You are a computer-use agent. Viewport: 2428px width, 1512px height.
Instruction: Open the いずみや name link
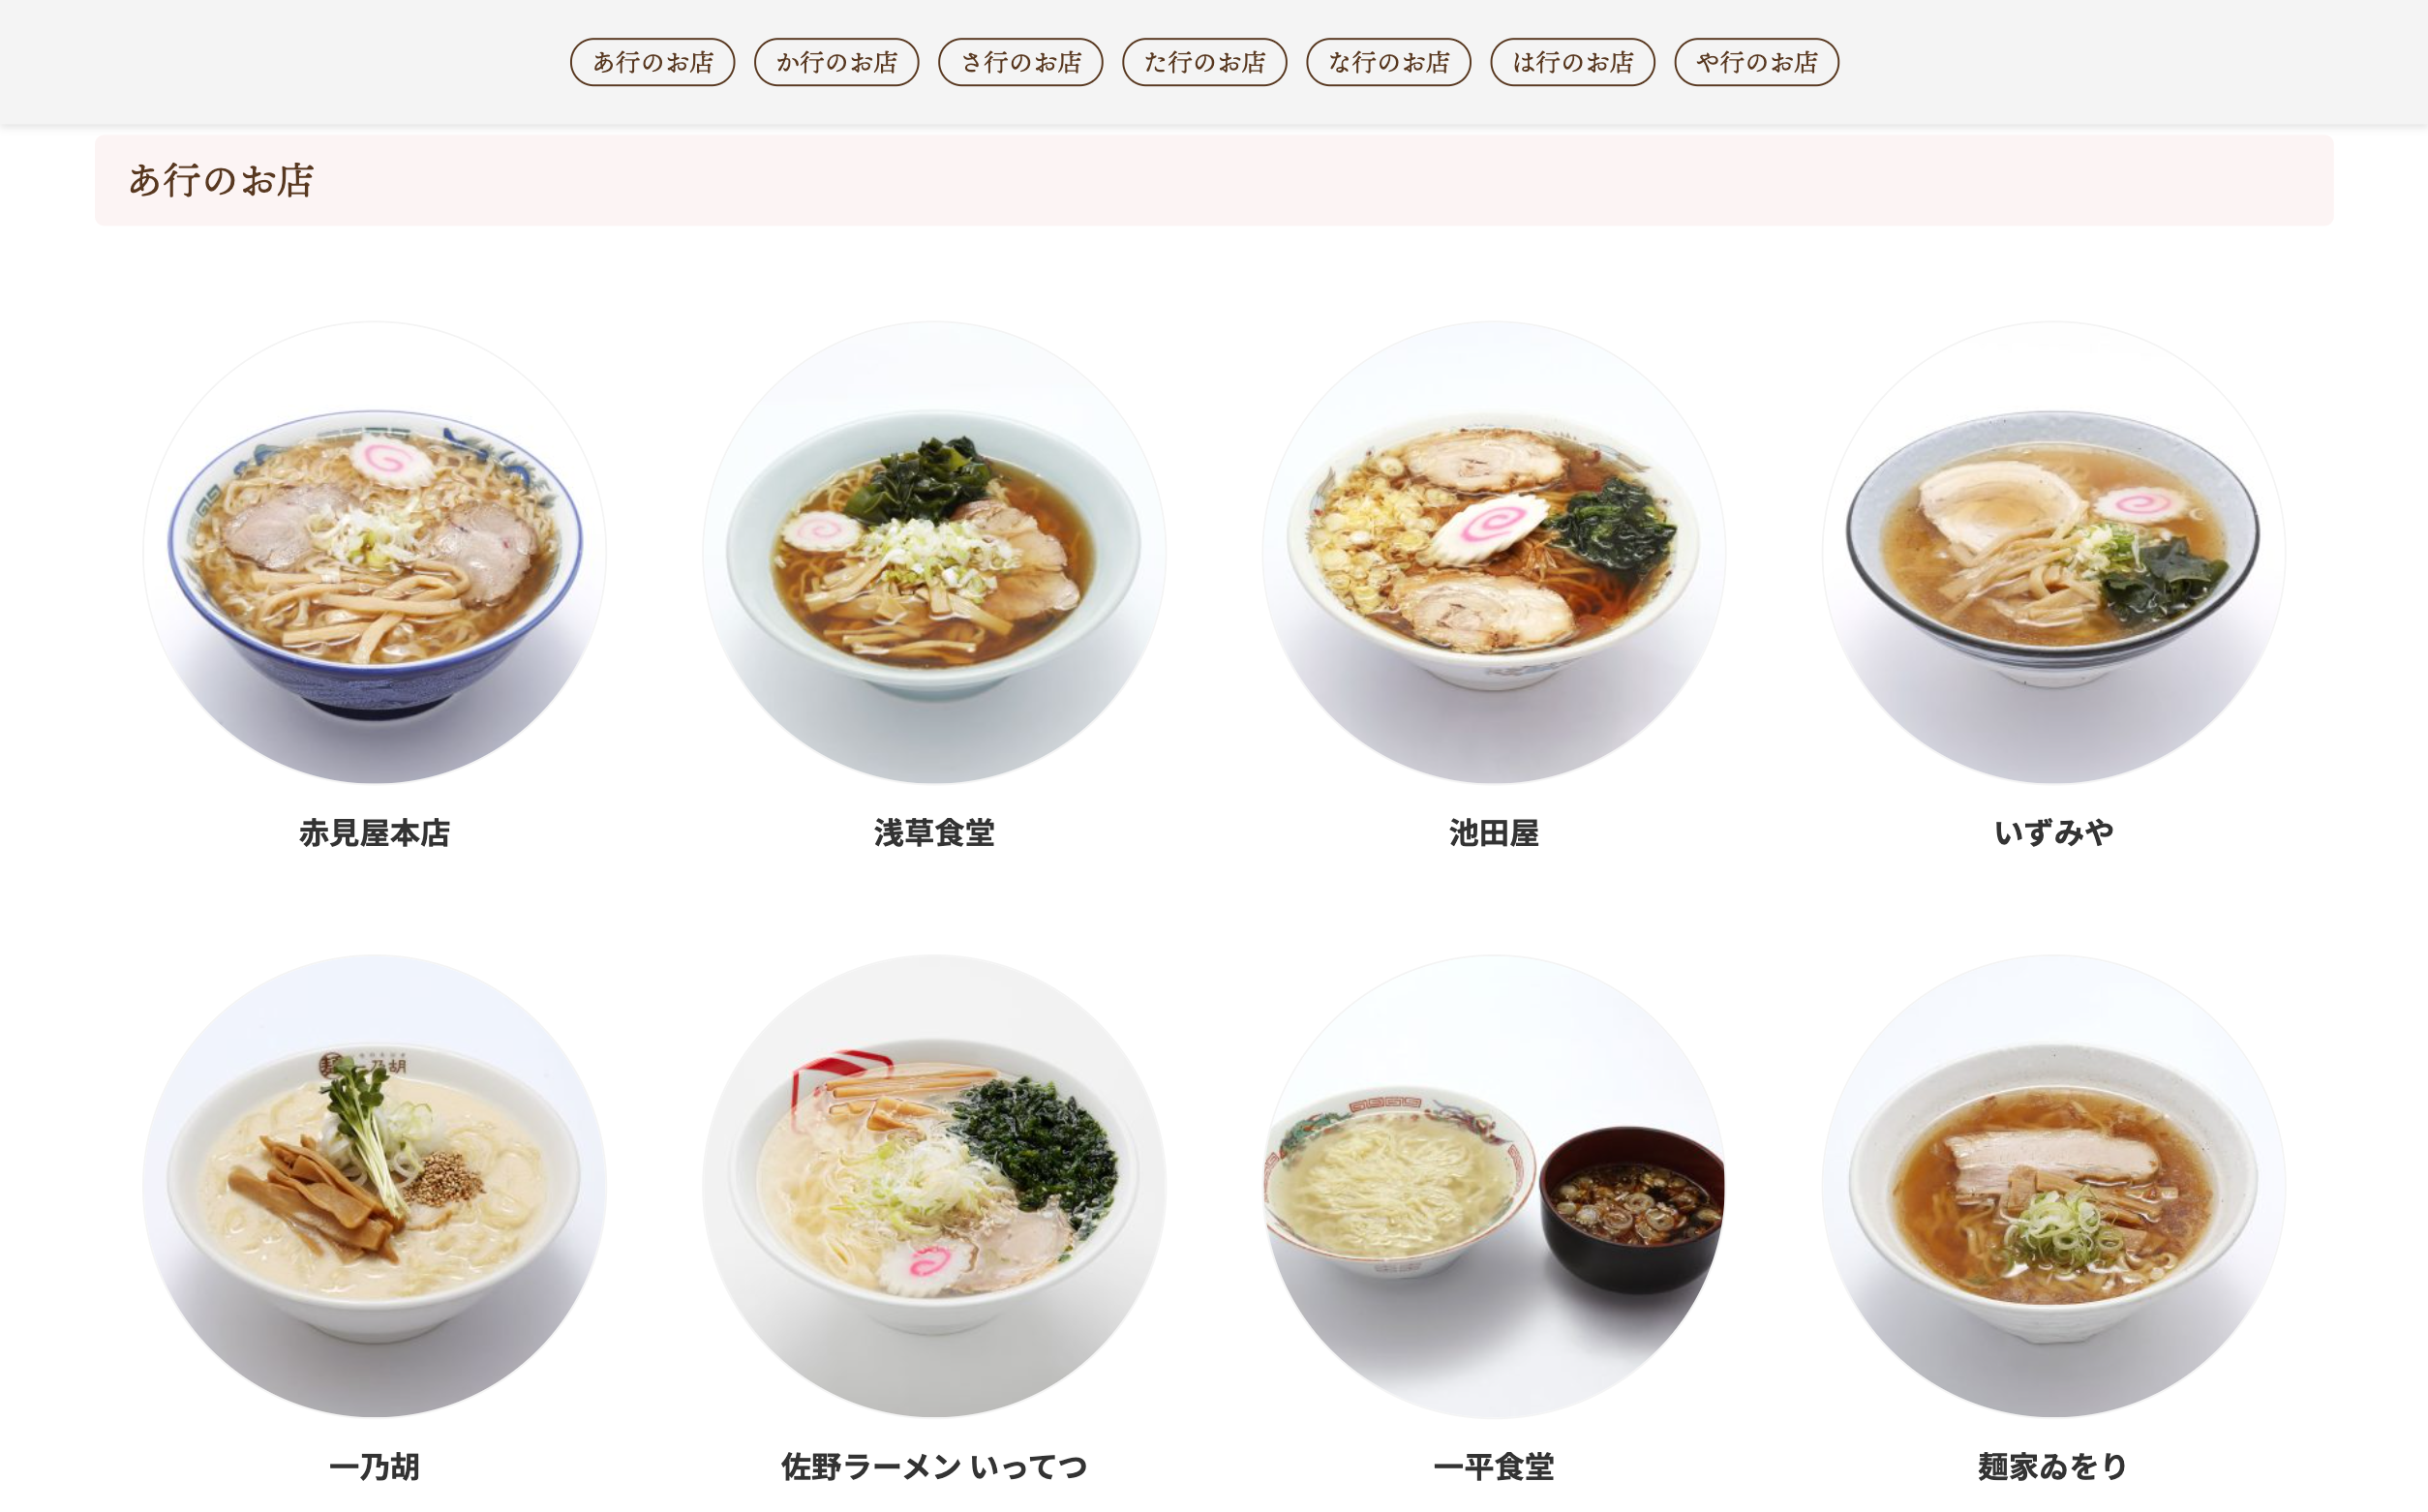2054,833
